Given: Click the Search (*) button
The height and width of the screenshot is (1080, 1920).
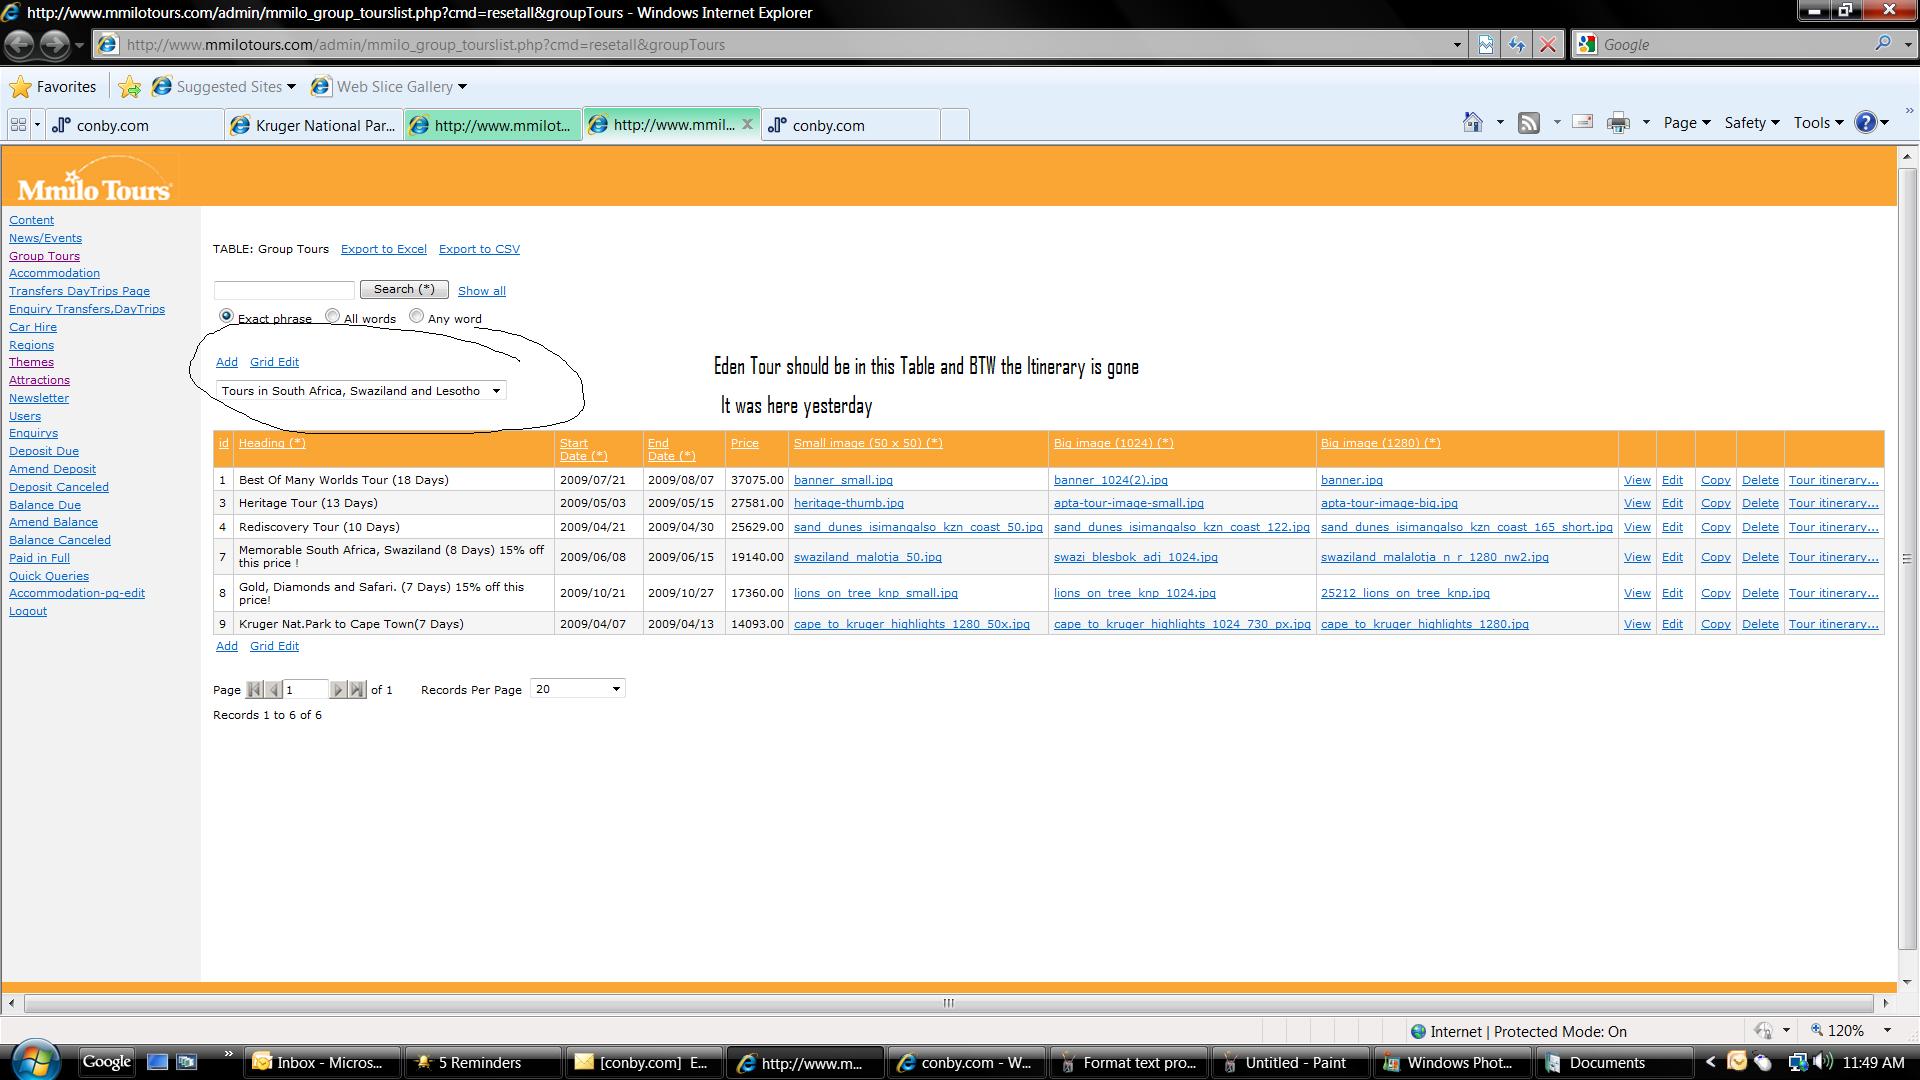Looking at the screenshot, I should click(404, 289).
